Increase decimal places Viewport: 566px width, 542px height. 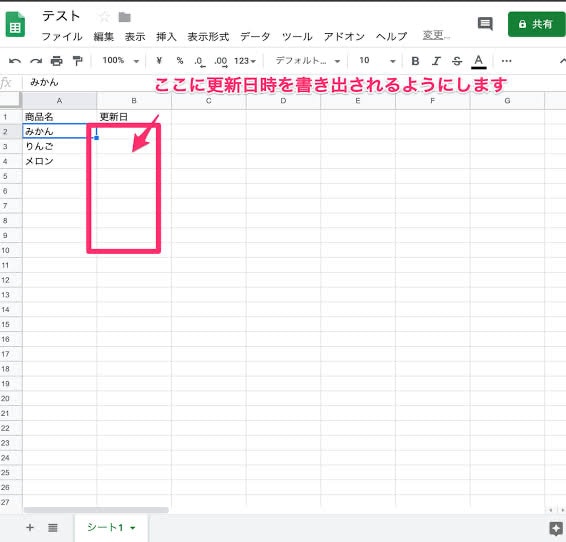click(221, 61)
